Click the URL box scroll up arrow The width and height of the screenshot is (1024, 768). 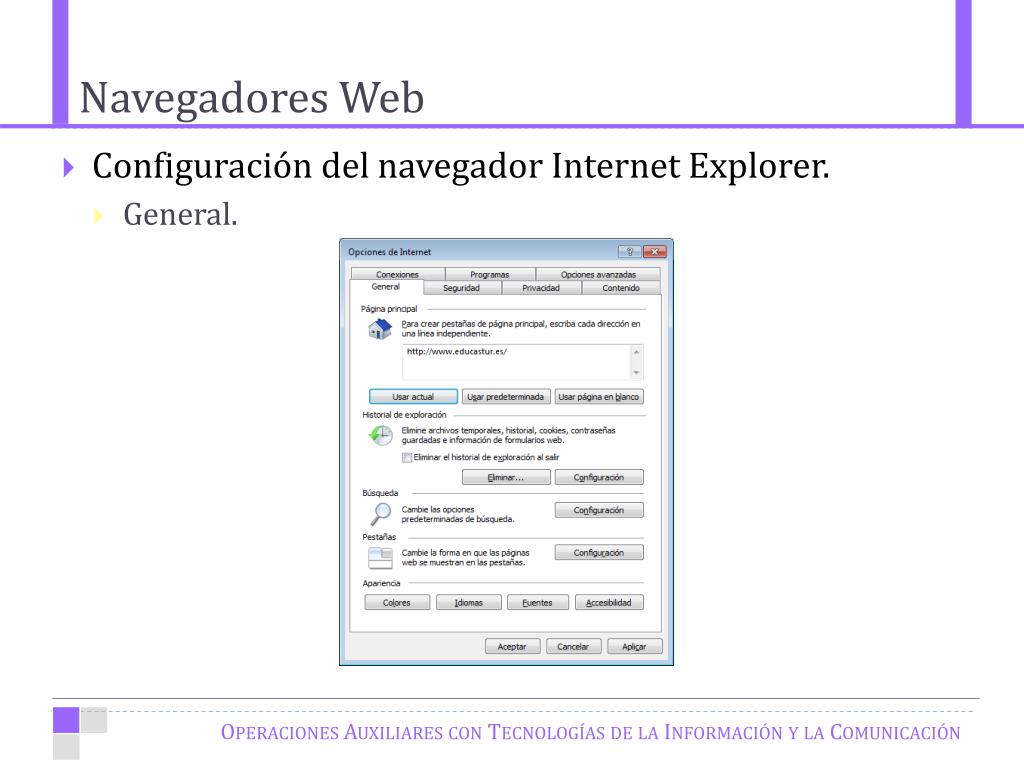[636, 352]
